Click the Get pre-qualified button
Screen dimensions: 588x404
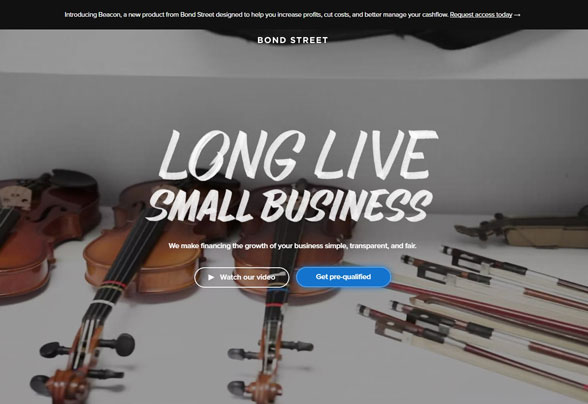343,277
